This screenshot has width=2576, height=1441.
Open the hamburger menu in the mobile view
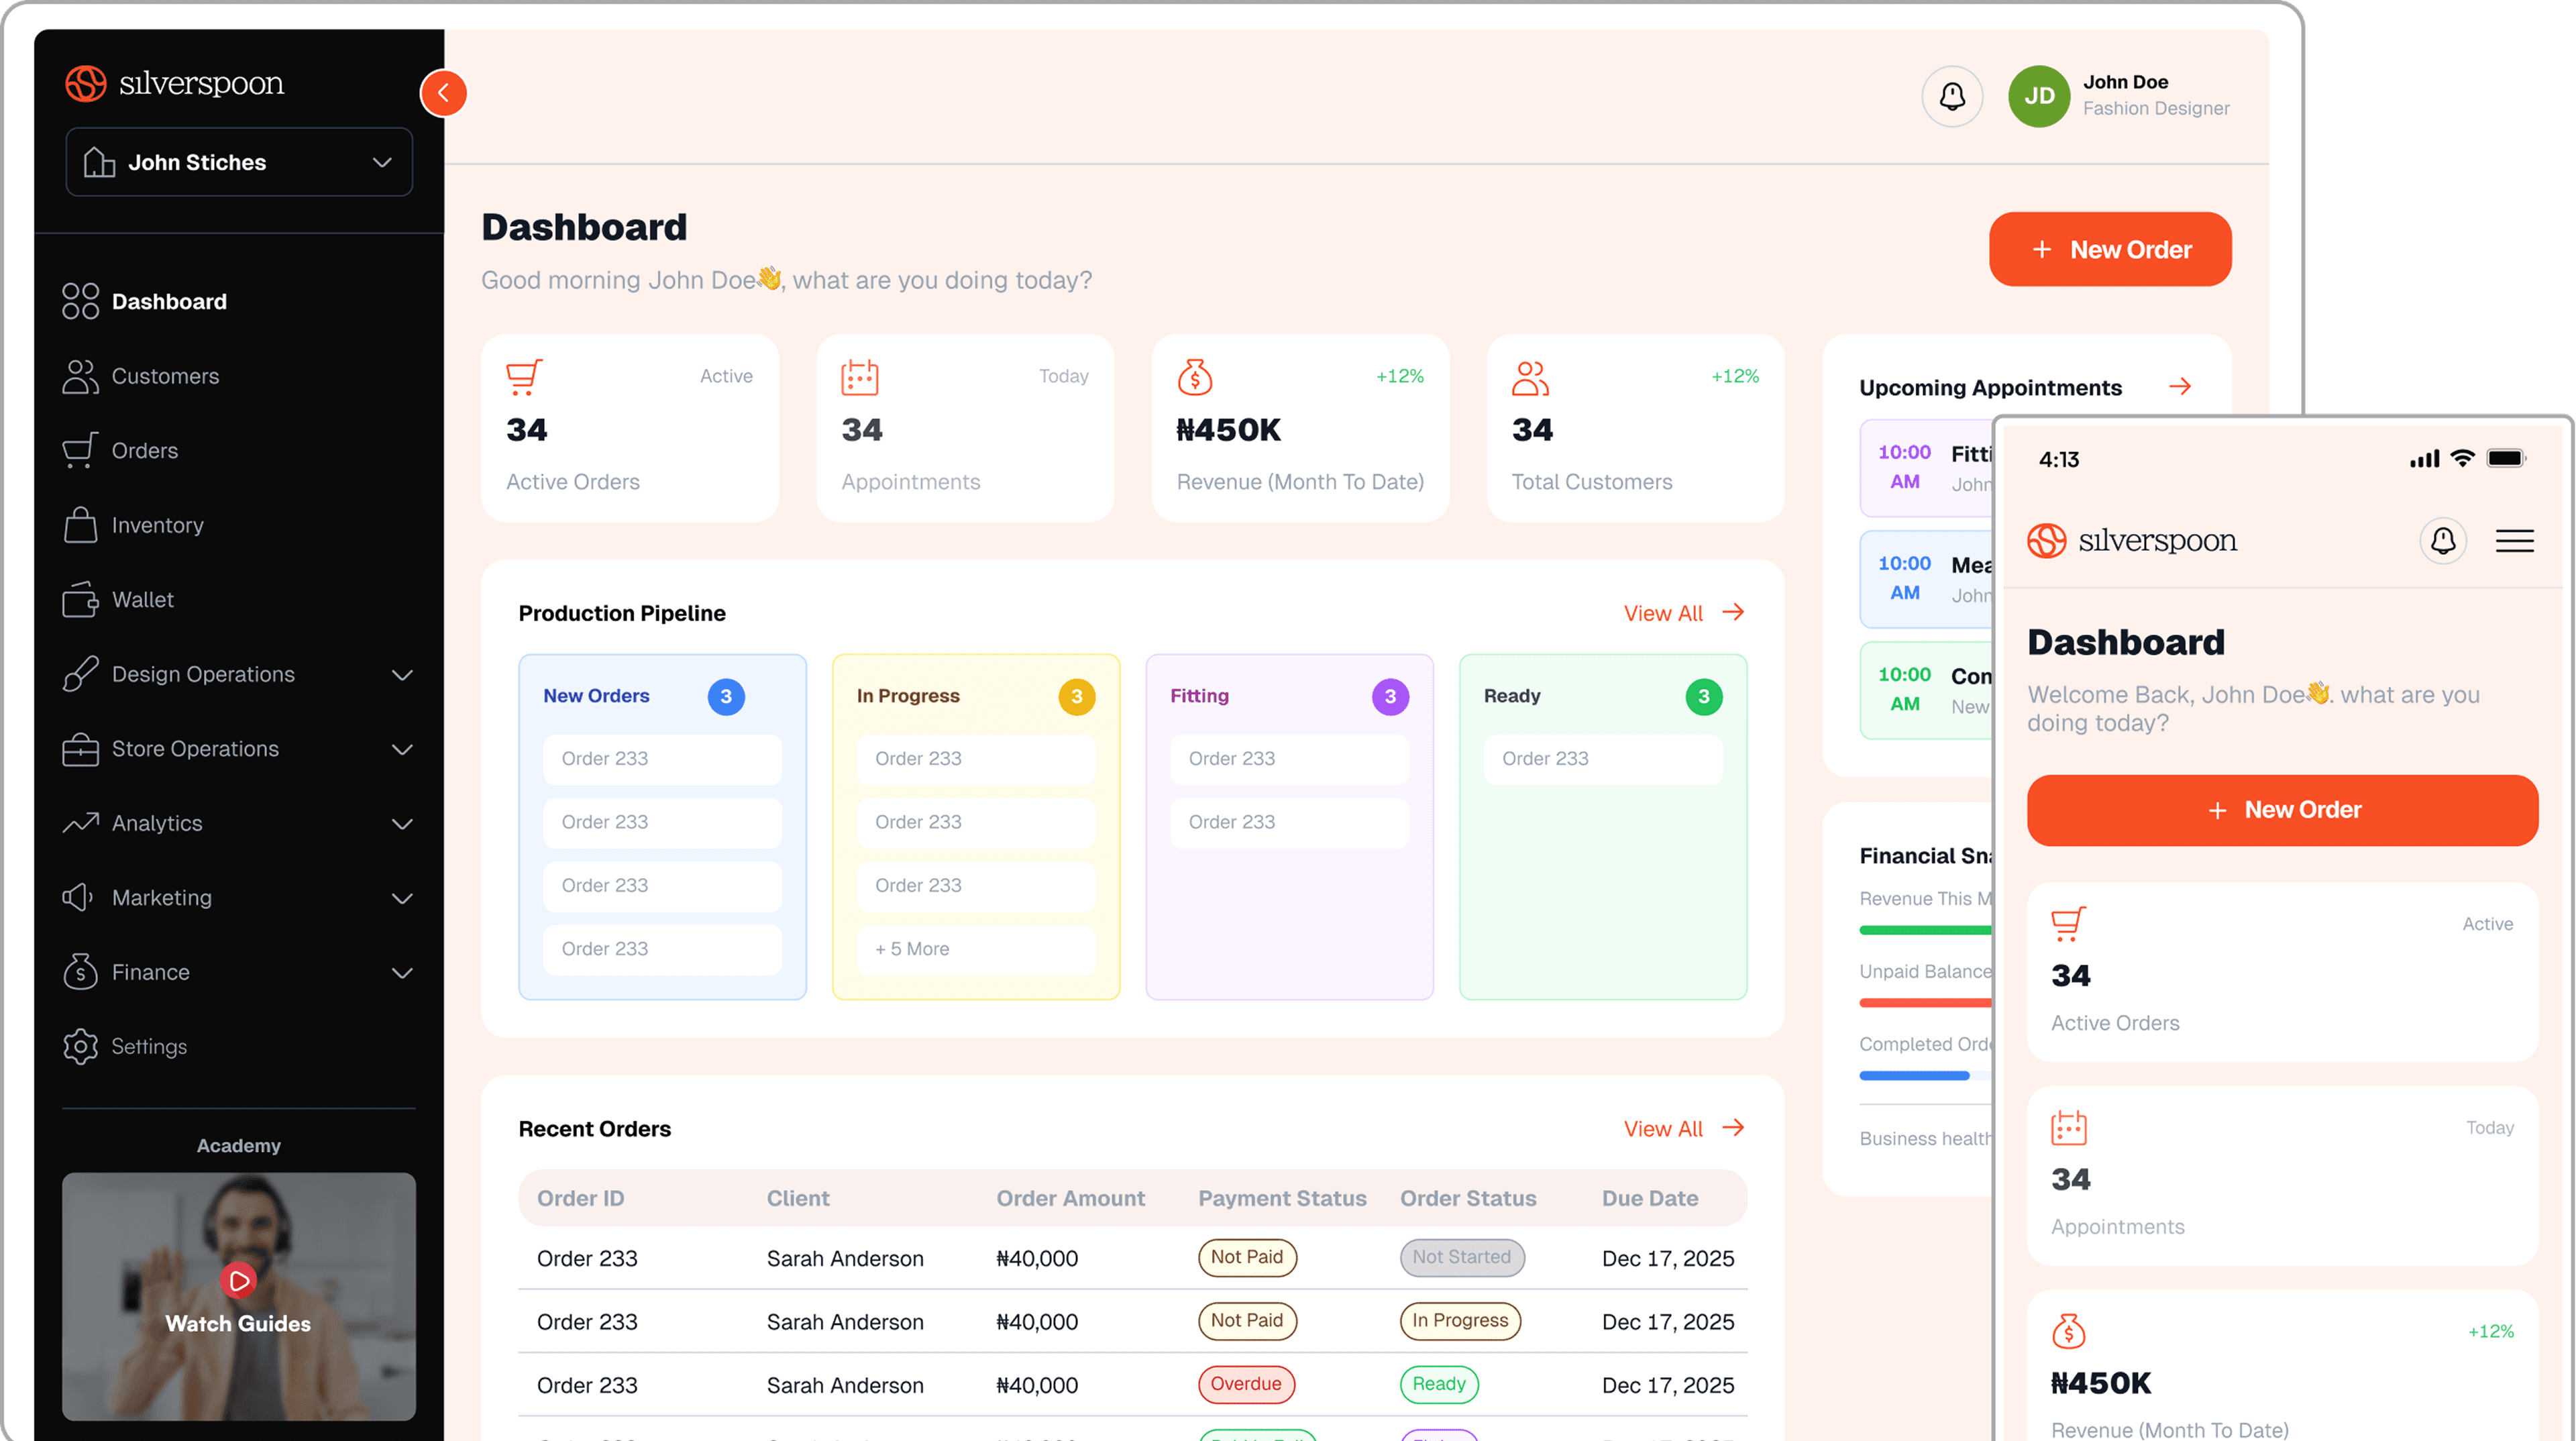[2514, 541]
